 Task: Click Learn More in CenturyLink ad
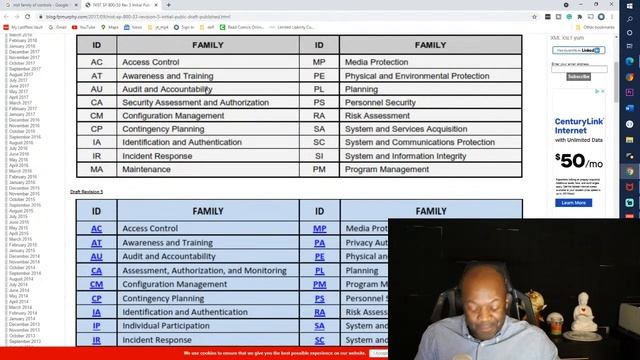pos(573,203)
